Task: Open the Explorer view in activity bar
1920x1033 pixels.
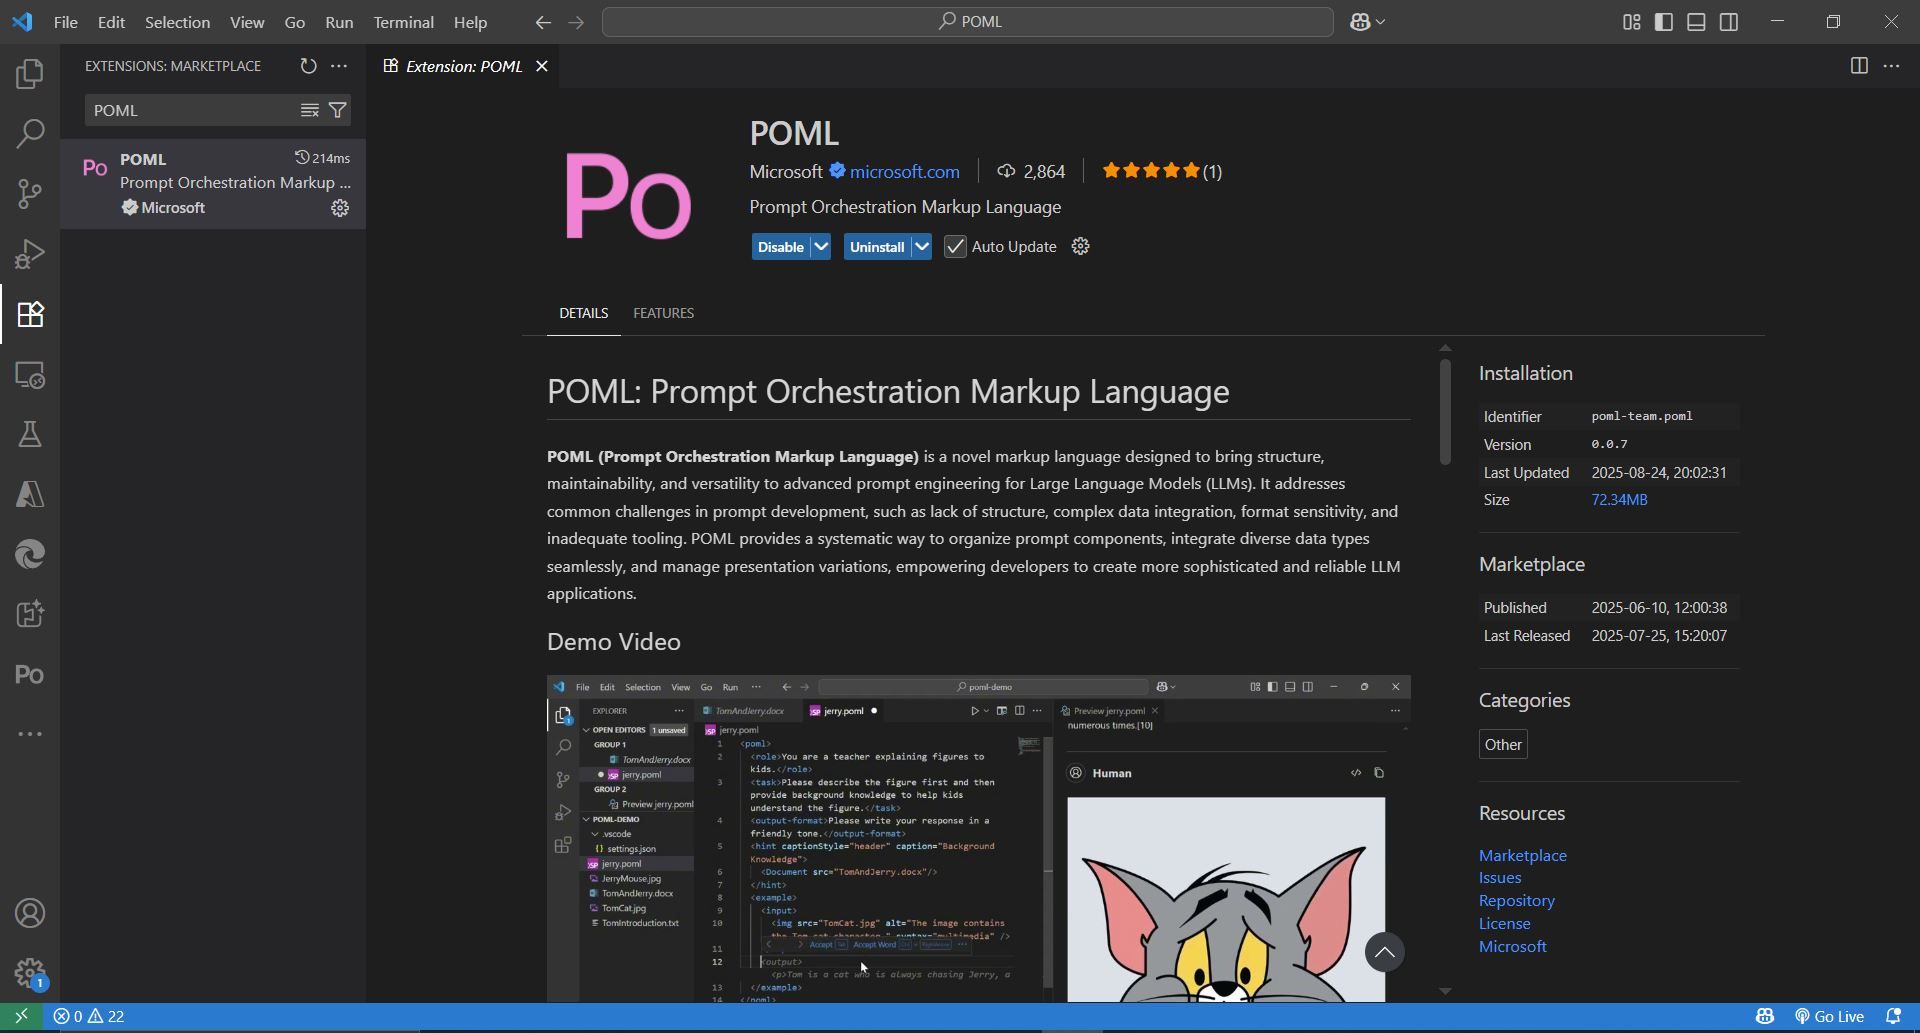Action: coord(30,73)
